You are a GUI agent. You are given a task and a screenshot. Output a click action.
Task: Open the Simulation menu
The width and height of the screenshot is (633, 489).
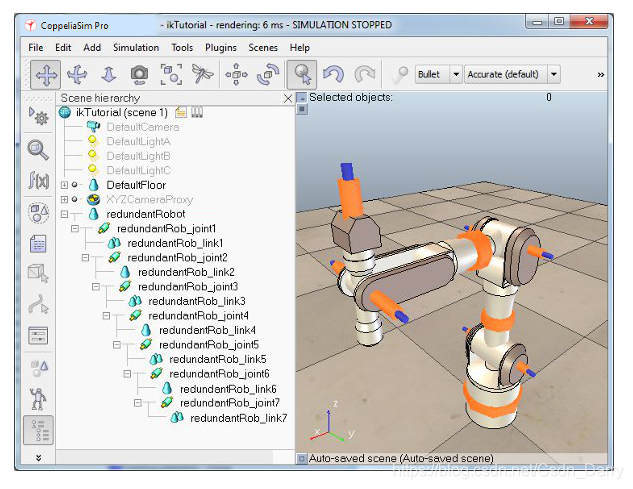pyautogui.click(x=136, y=48)
